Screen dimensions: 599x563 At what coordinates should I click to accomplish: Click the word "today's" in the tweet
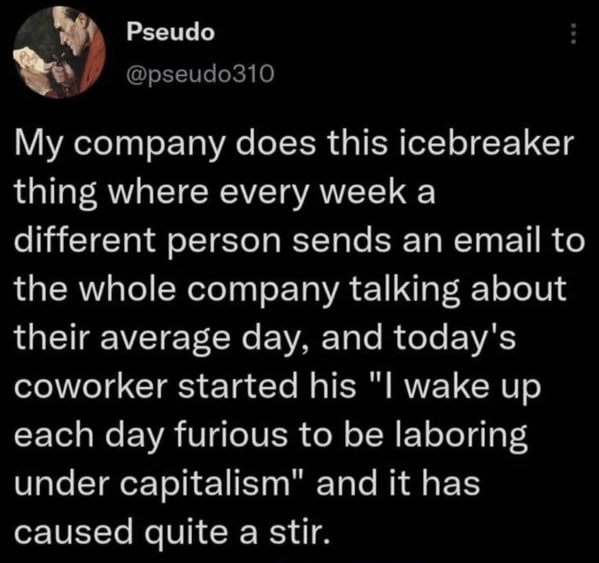(x=455, y=339)
